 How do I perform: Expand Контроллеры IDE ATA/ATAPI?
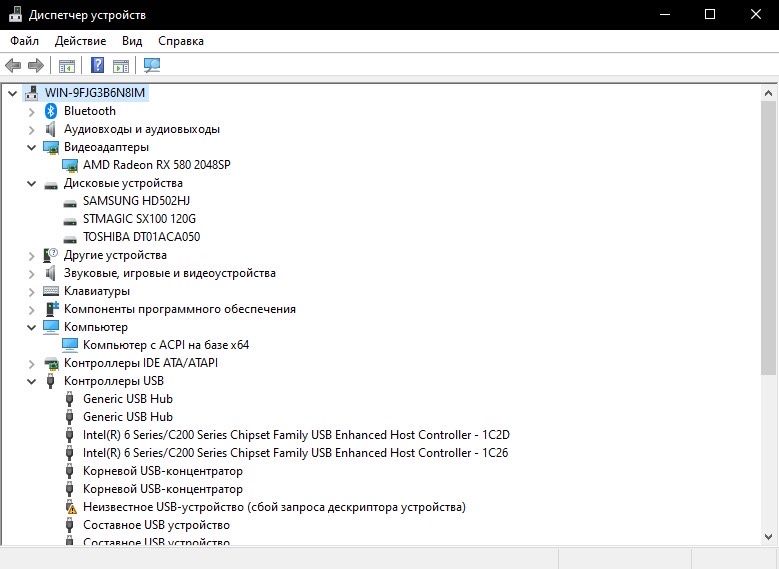tap(32, 364)
